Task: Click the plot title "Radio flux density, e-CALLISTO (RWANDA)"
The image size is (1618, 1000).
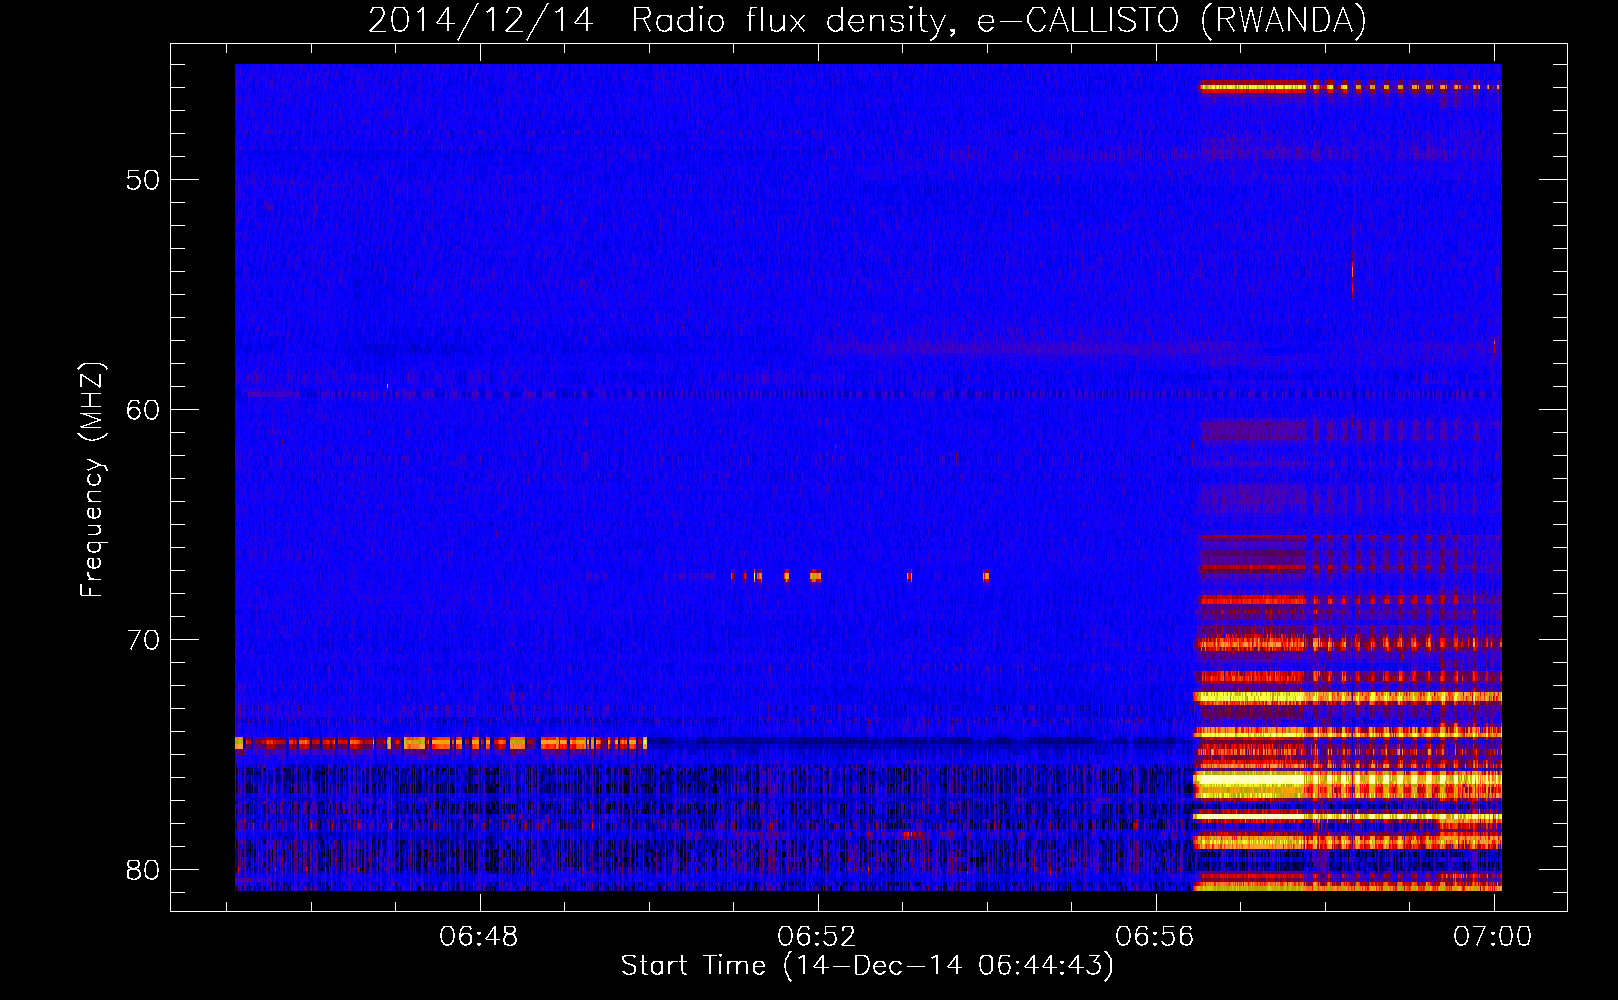Action: (999, 20)
